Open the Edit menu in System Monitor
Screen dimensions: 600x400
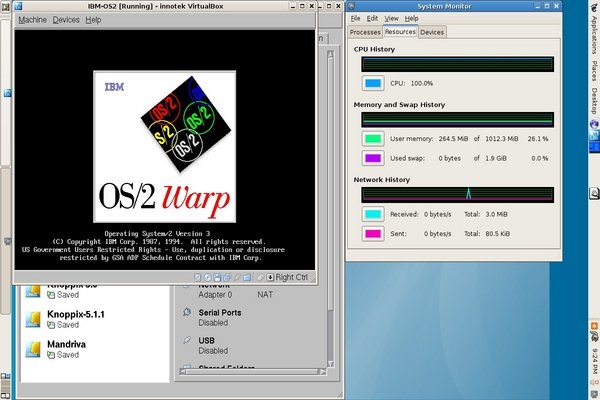(374, 18)
